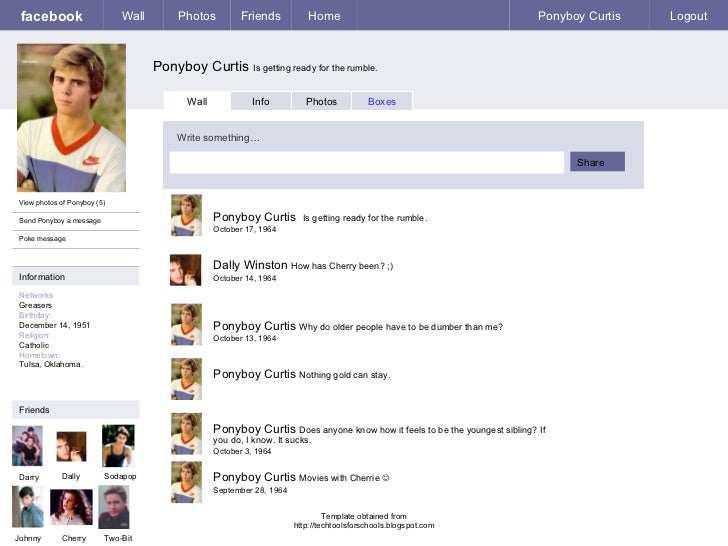Click the techtoolsforschools.blogspot.com template link
Screen dimensions: 728x546
coord(364,526)
